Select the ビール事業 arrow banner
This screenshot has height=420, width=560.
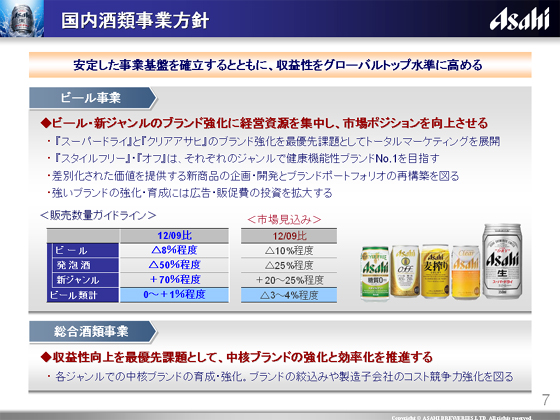[93, 98]
